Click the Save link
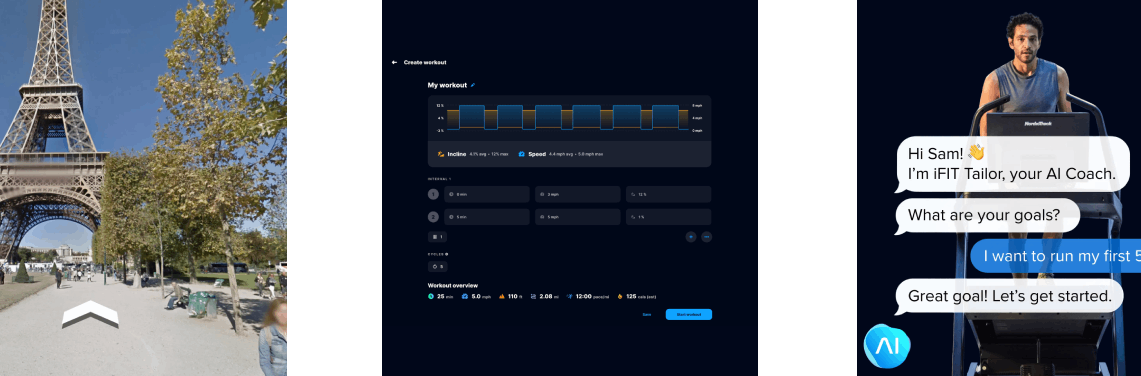The height and width of the screenshot is (376, 1141). 646,315
